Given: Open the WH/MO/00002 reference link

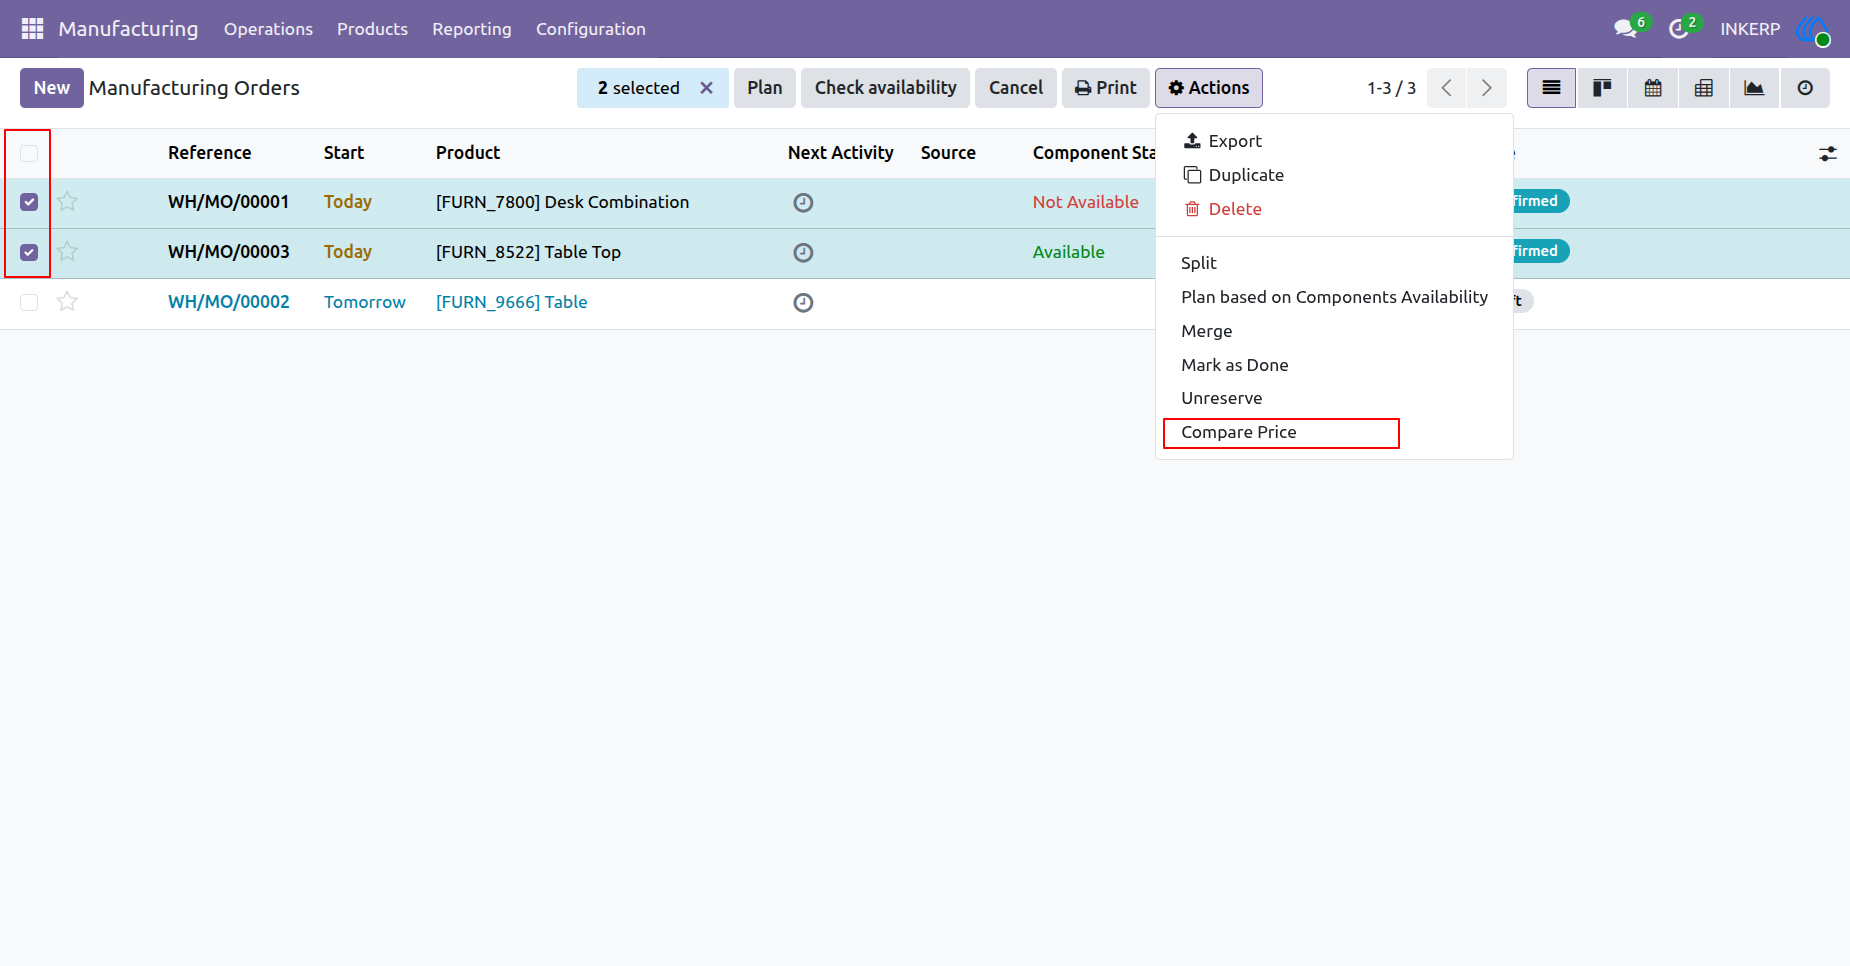Looking at the screenshot, I should point(229,302).
